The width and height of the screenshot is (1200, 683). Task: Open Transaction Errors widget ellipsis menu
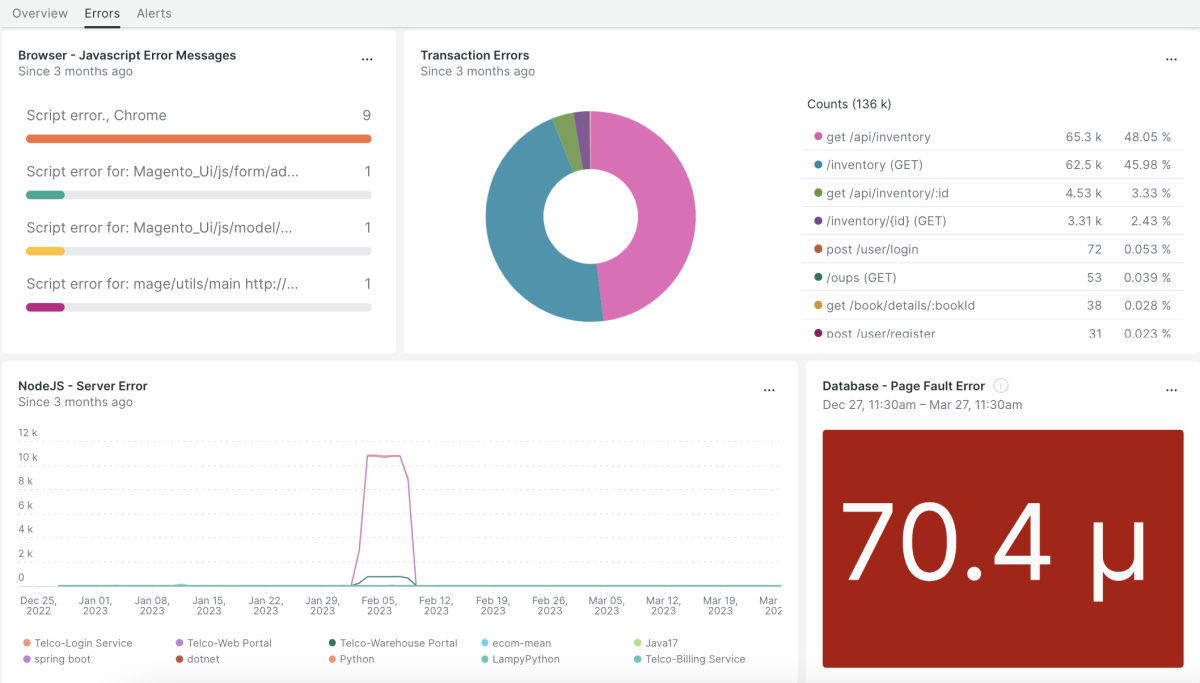click(x=1171, y=60)
